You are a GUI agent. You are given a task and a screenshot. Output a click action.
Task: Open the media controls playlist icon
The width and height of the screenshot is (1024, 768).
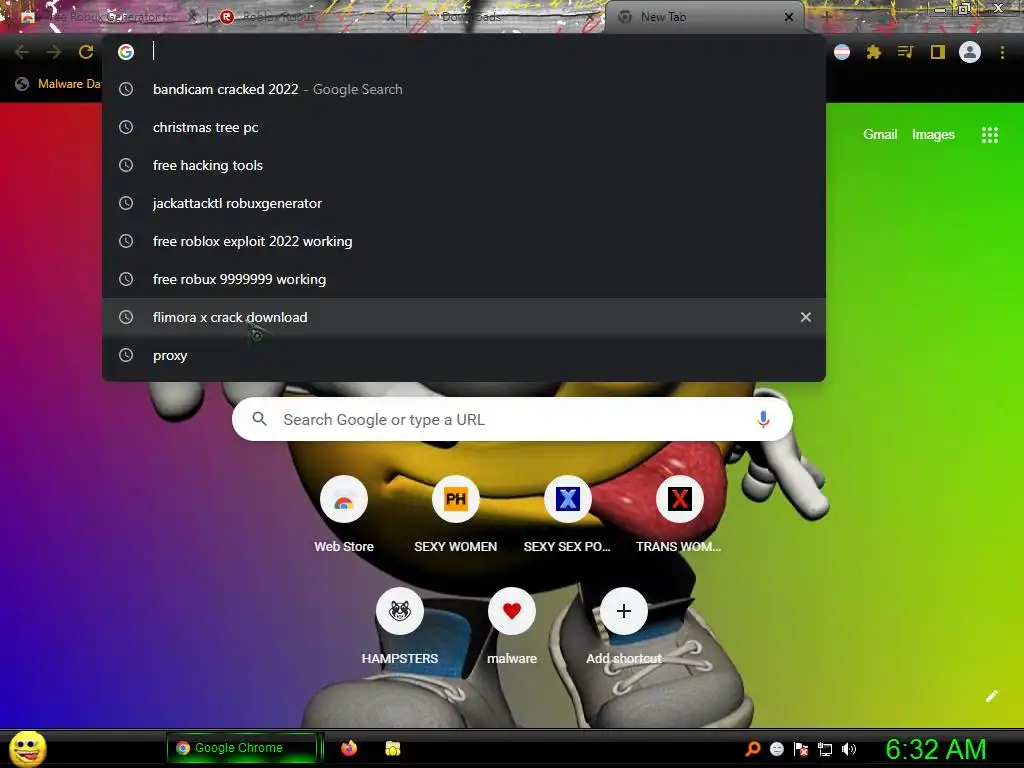pos(905,52)
